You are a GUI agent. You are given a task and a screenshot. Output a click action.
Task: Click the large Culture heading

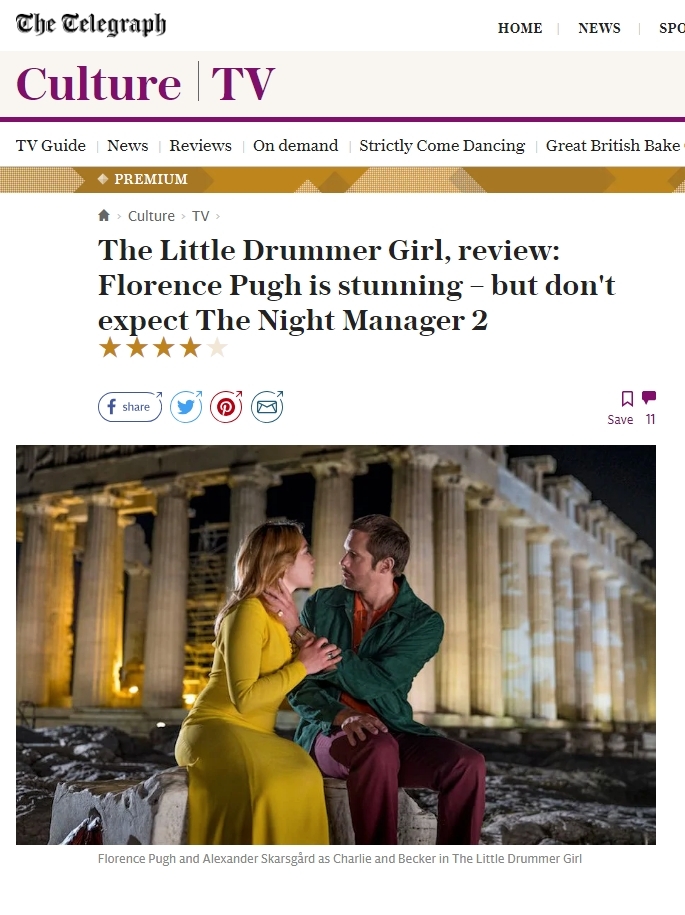pos(99,83)
